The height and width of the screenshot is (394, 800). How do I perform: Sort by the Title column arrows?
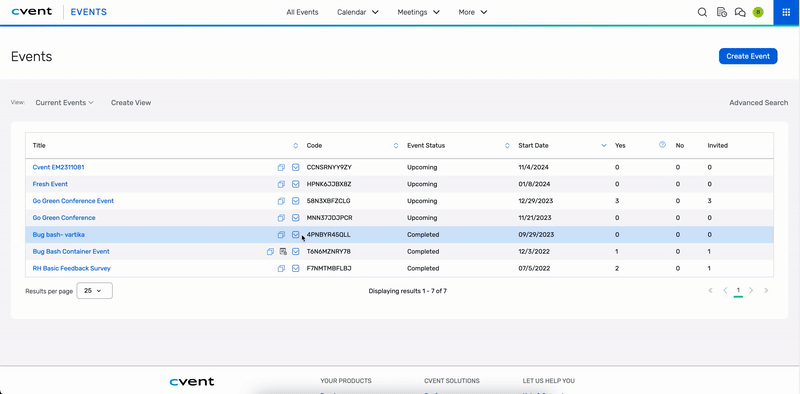(x=295, y=145)
